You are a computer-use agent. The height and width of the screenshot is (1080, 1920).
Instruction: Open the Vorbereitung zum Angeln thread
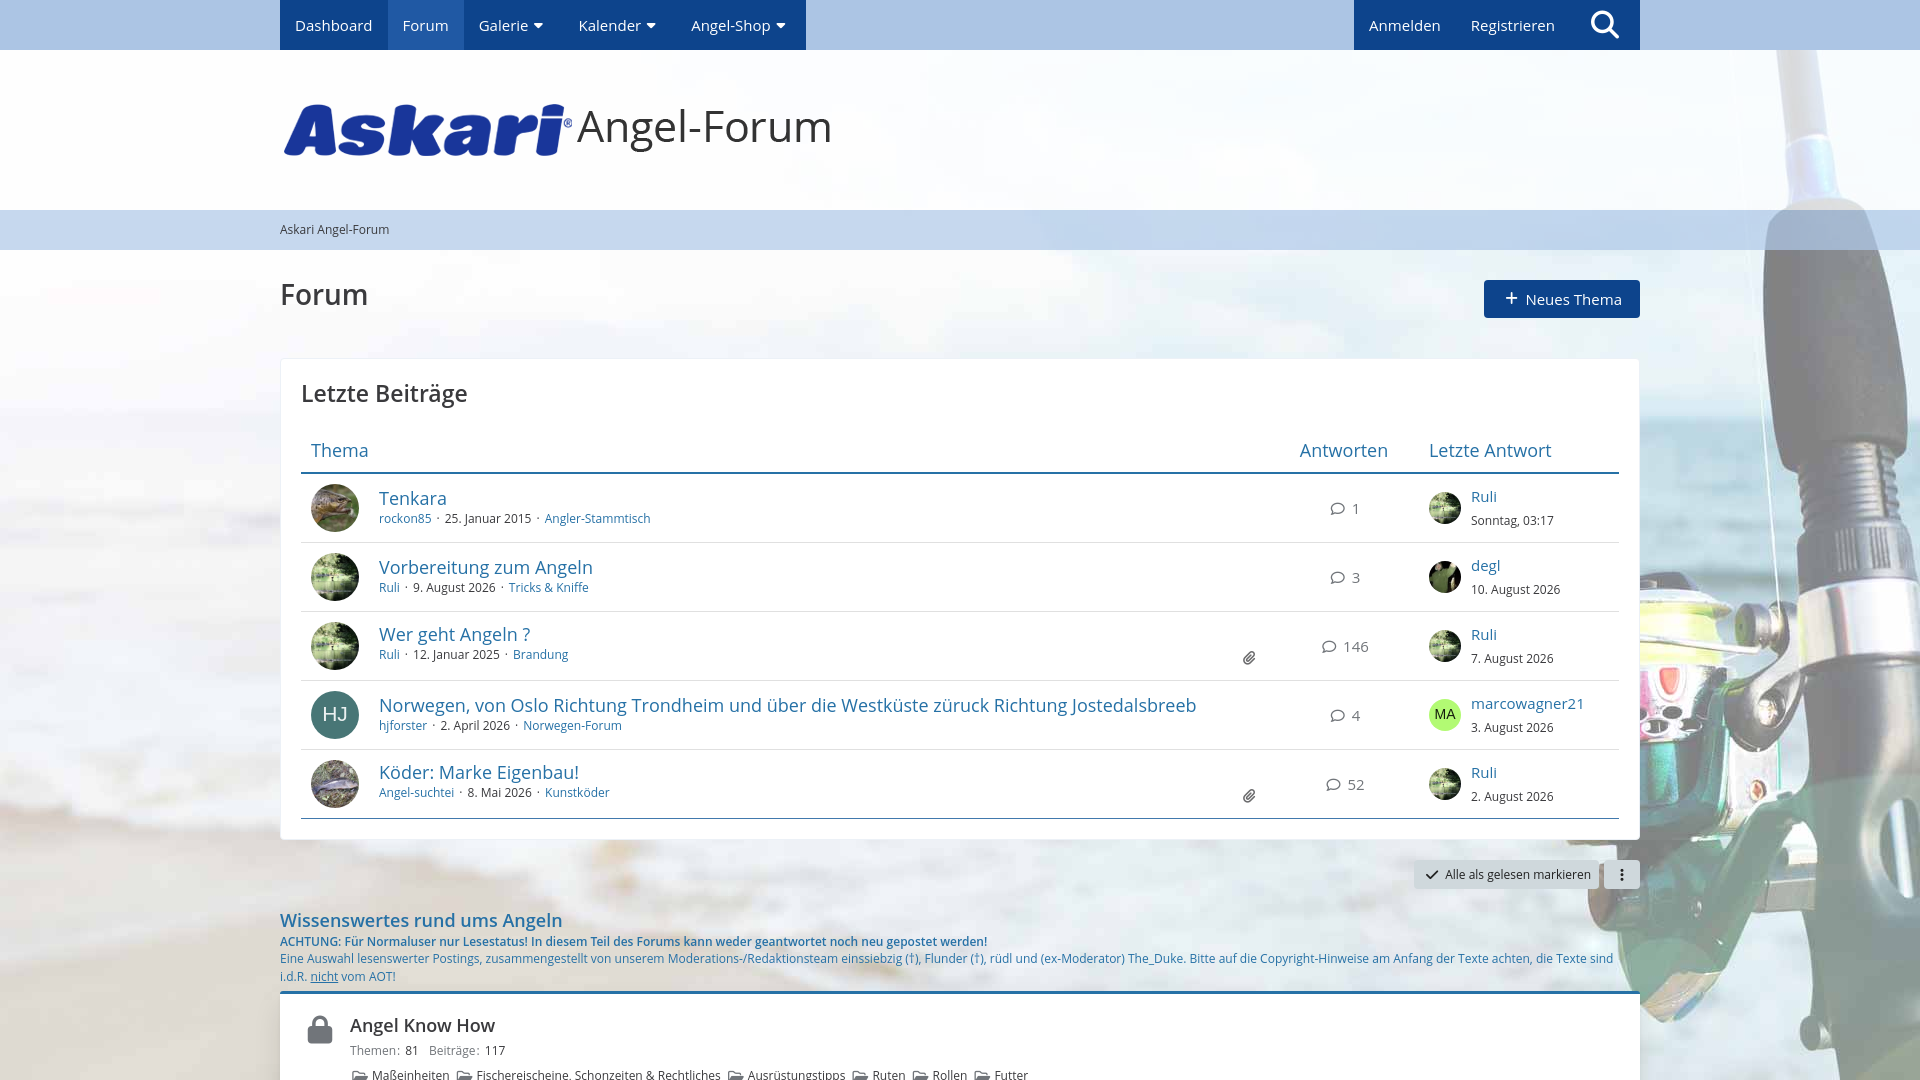(x=486, y=567)
